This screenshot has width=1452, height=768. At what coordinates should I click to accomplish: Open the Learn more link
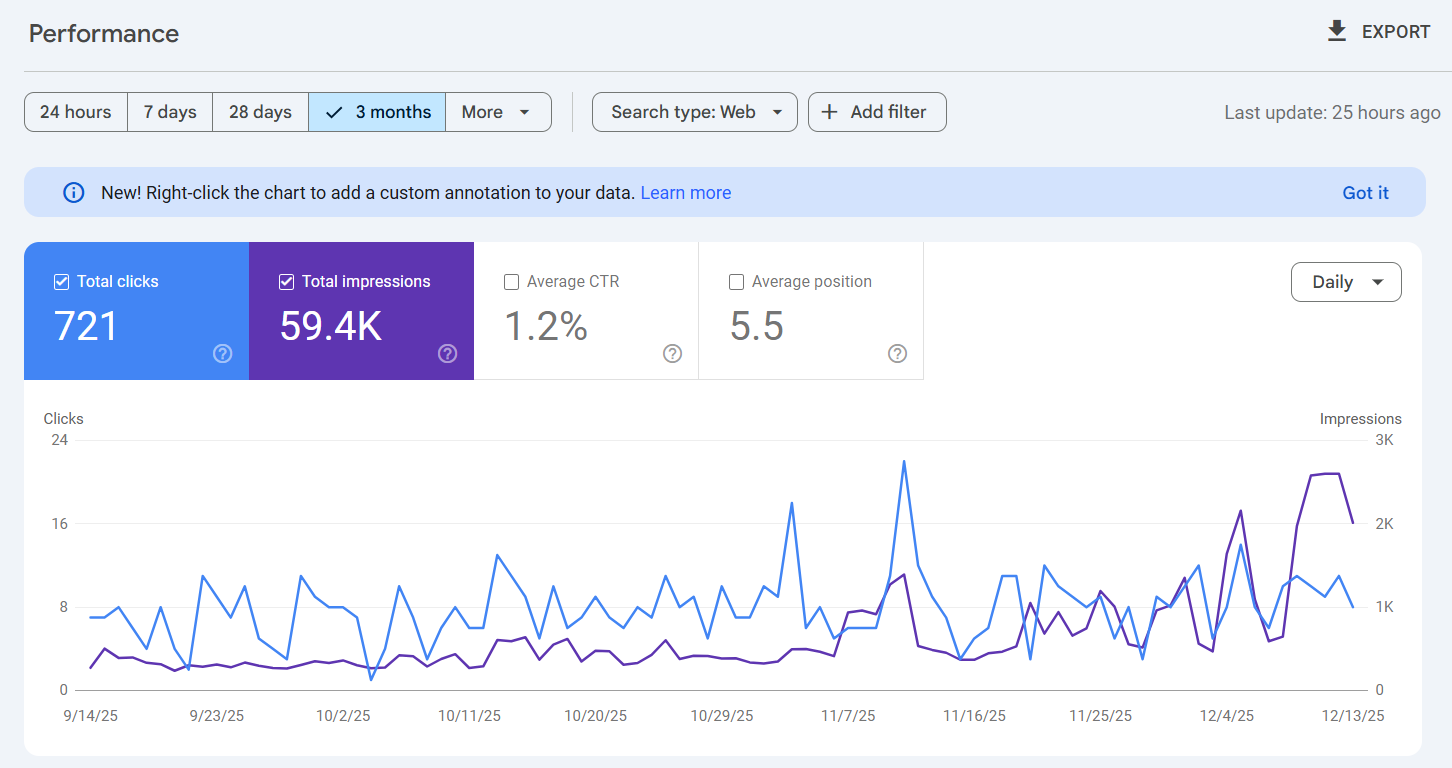tap(685, 193)
